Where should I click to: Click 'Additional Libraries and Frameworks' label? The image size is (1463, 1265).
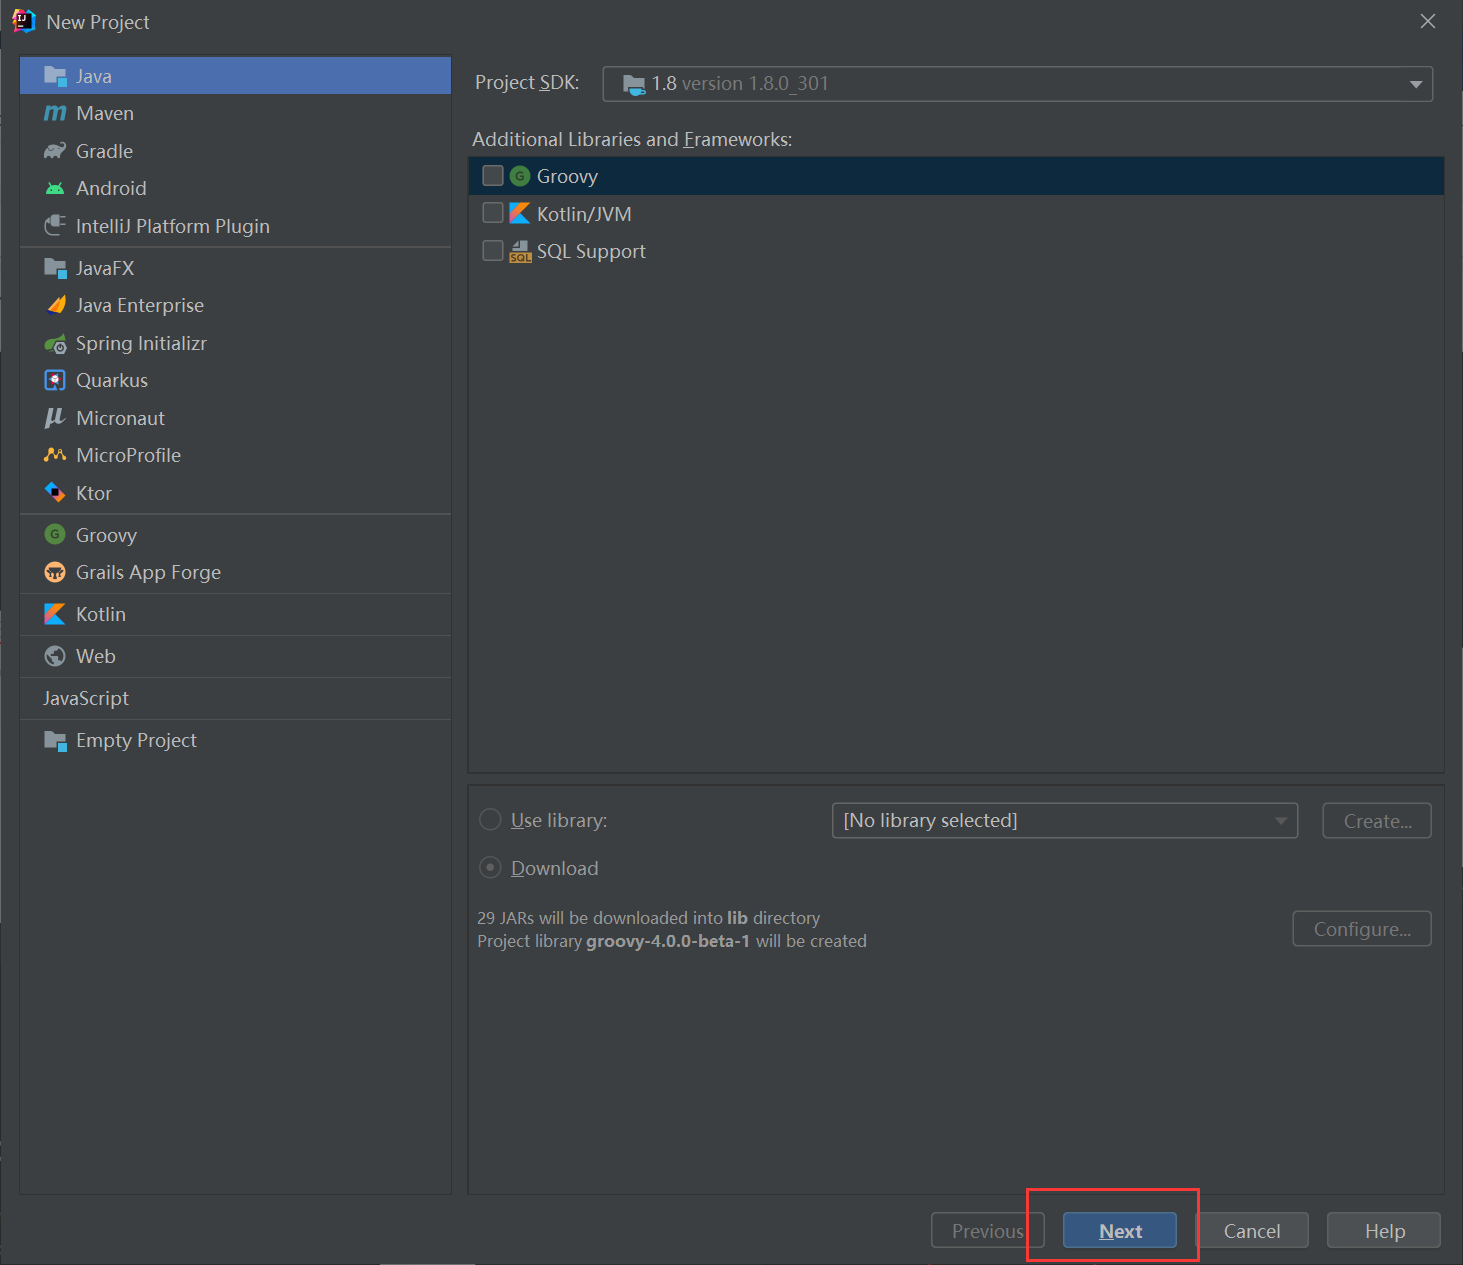[632, 139]
